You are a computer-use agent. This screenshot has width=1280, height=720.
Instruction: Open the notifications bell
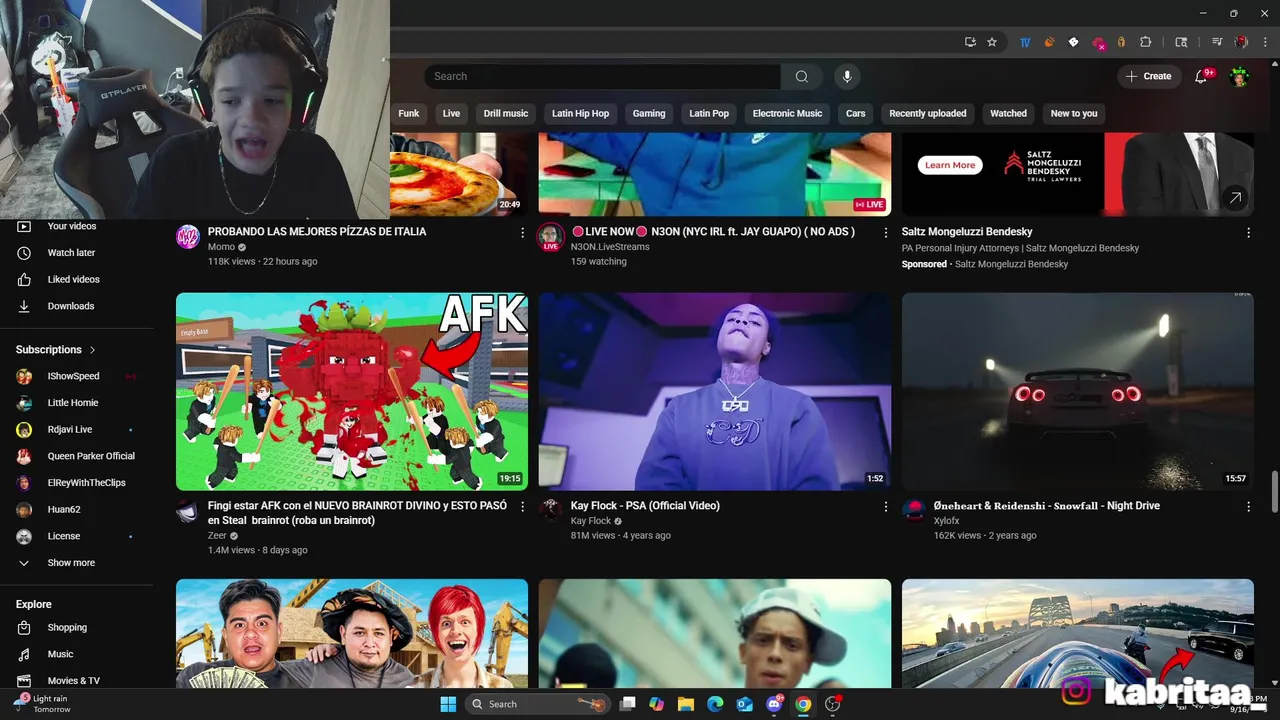pyautogui.click(x=1202, y=77)
